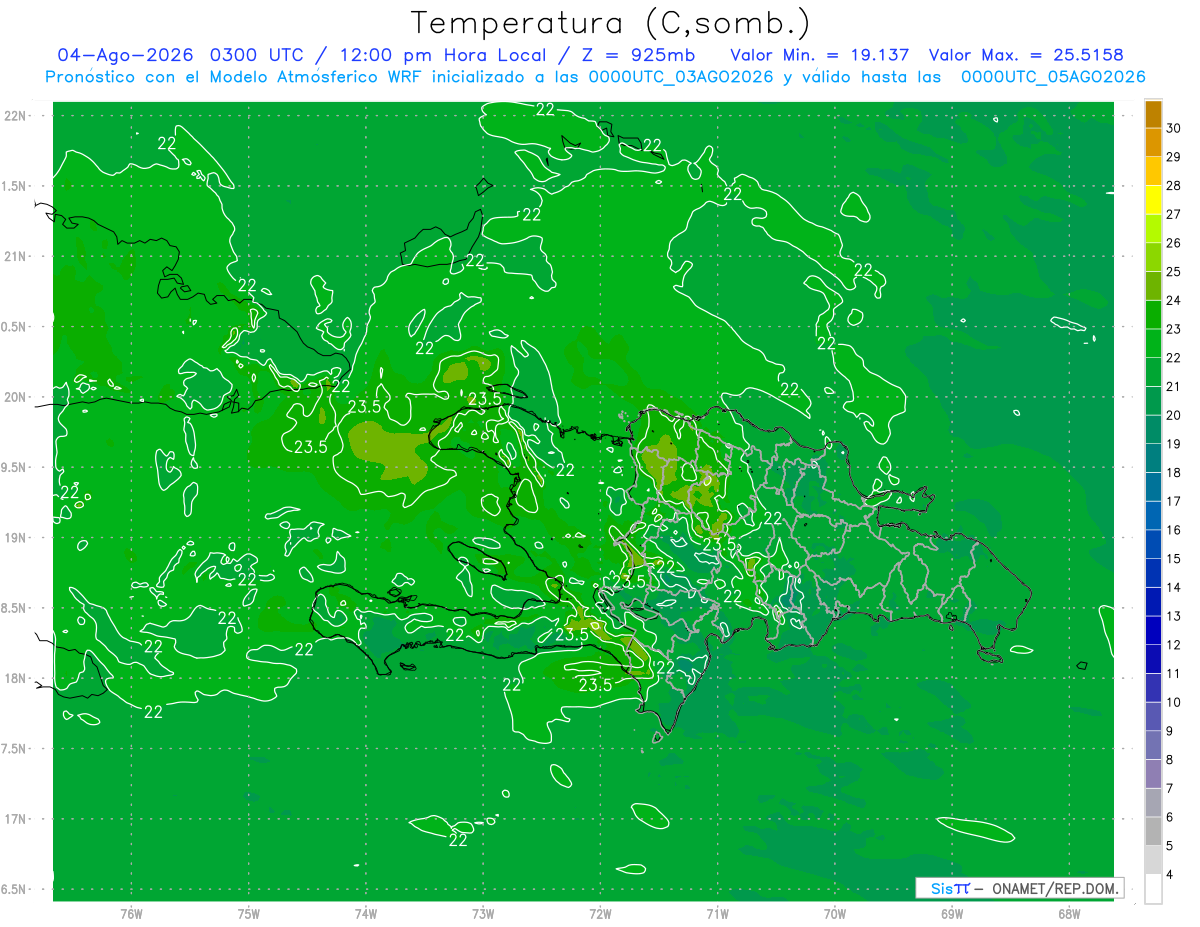Screen dimensions: 1200x927
Task: Click longitude label '75W'
Action: [249, 914]
